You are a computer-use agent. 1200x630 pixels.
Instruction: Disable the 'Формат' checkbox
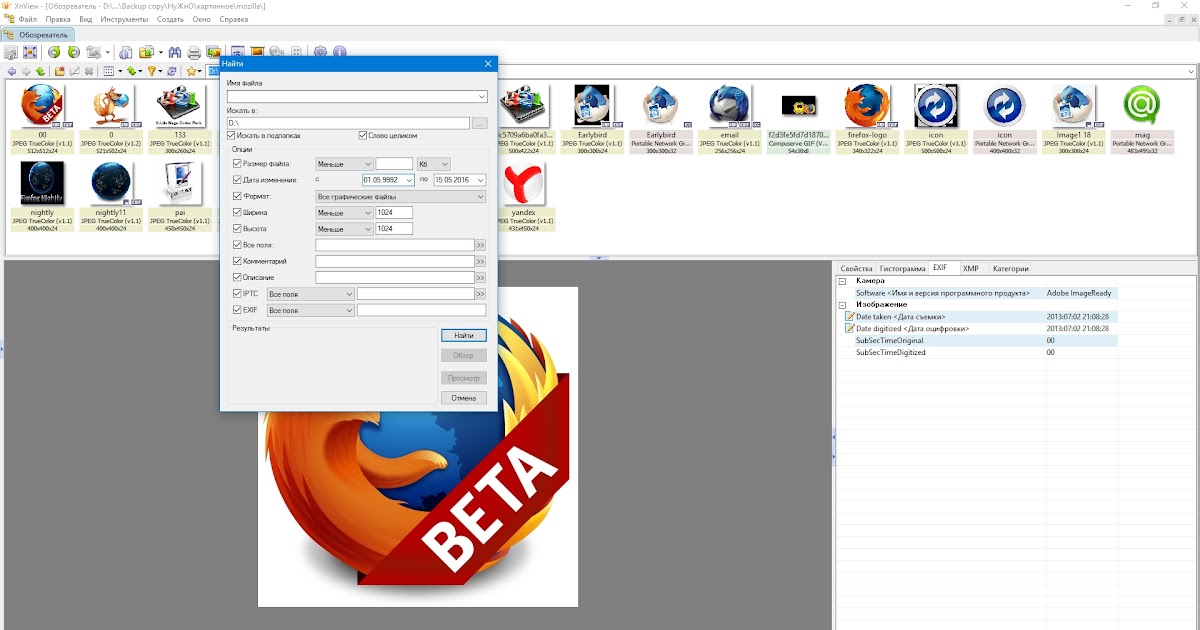237,196
